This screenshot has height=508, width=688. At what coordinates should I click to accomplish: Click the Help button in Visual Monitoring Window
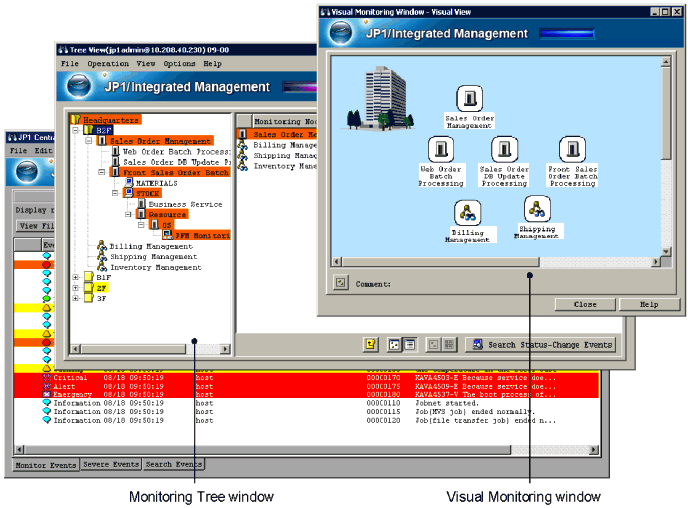(649, 304)
